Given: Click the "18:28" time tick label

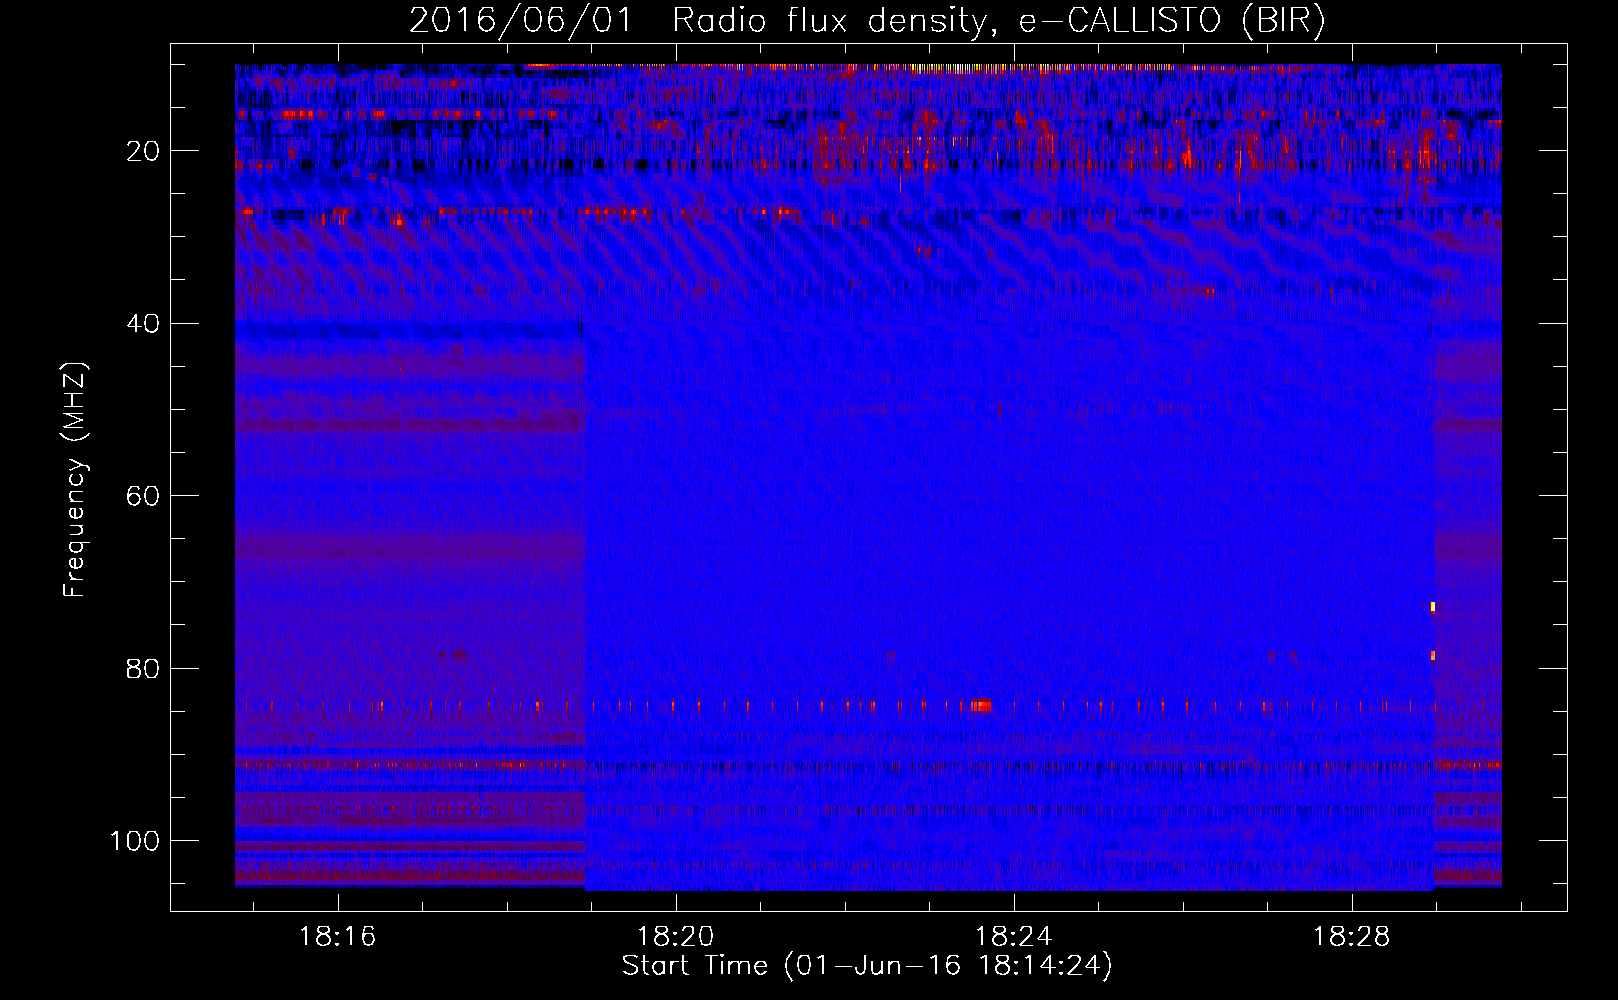Looking at the screenshot, I should (1352, 937).
